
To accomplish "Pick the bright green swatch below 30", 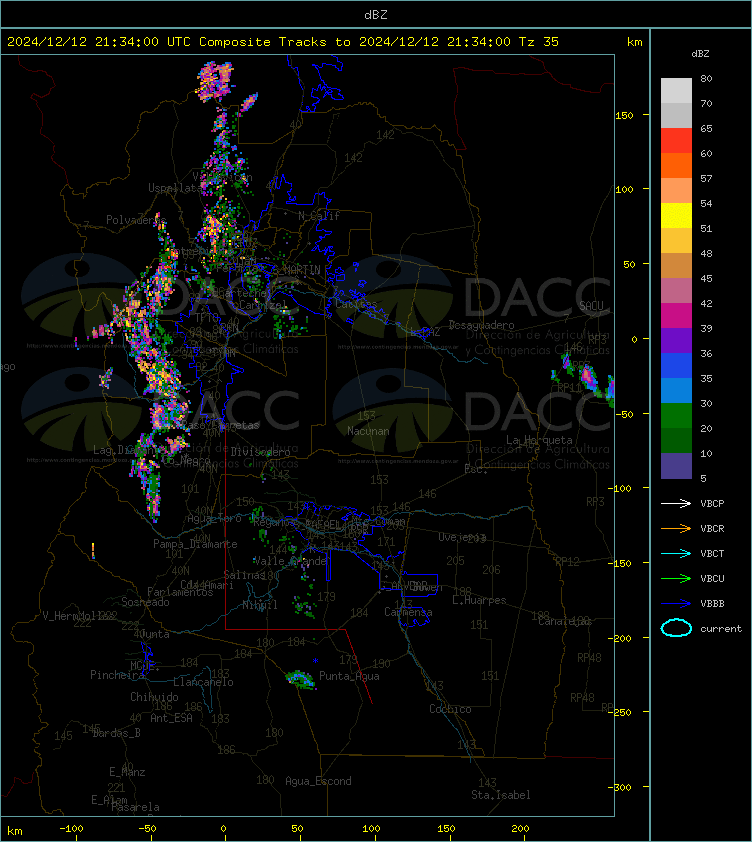I will [x=676, y=415].
